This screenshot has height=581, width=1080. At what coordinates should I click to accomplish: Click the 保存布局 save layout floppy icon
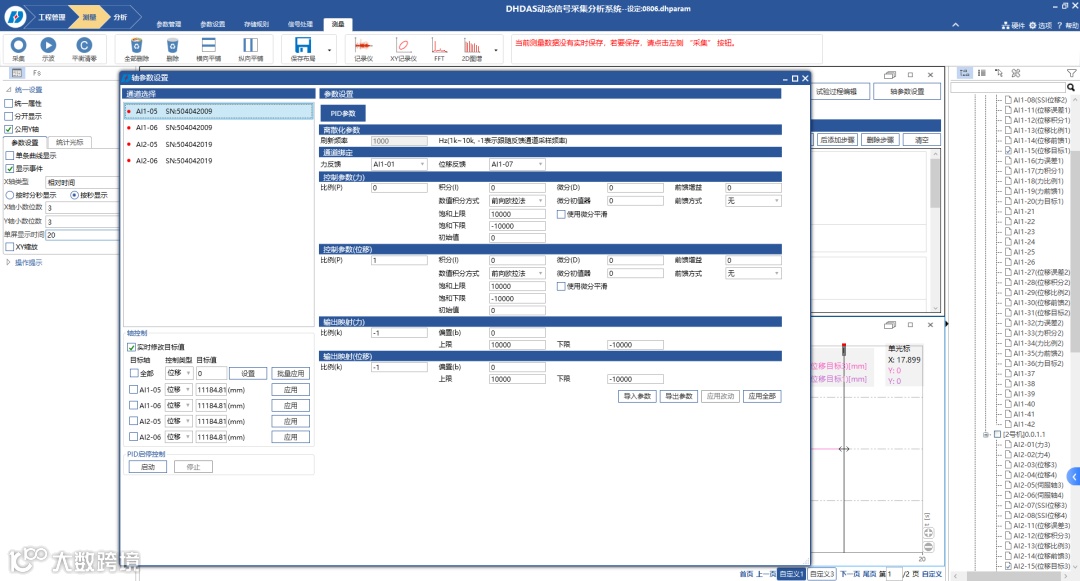(303, 45)
